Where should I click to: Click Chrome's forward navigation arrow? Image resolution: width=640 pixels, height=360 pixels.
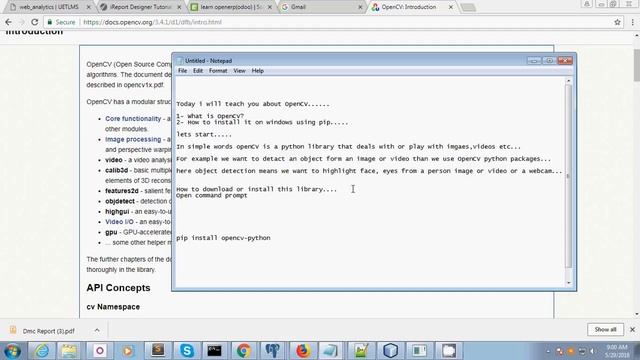[22, 22]
